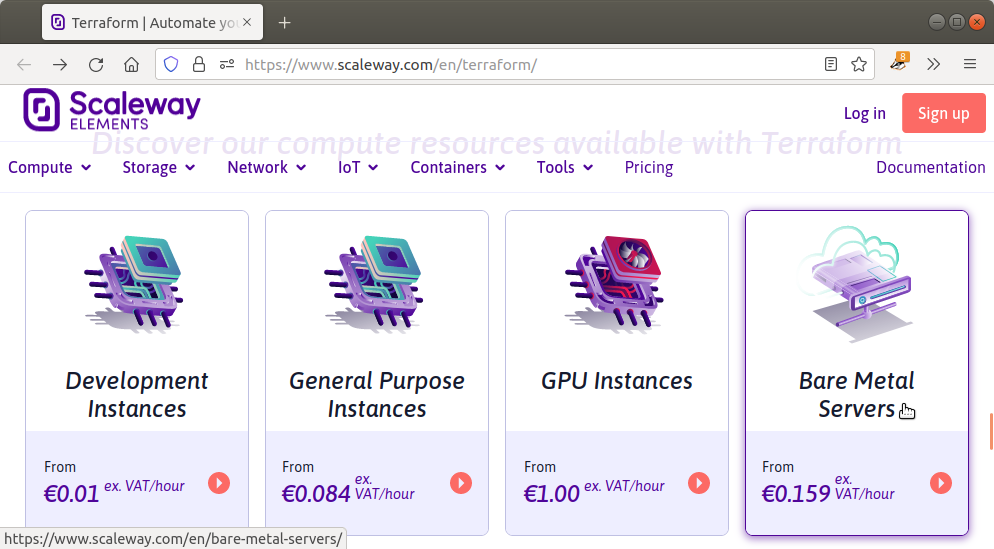
Task: Open the Firefox hamburger menu
Action: click(x=970, y=65)
